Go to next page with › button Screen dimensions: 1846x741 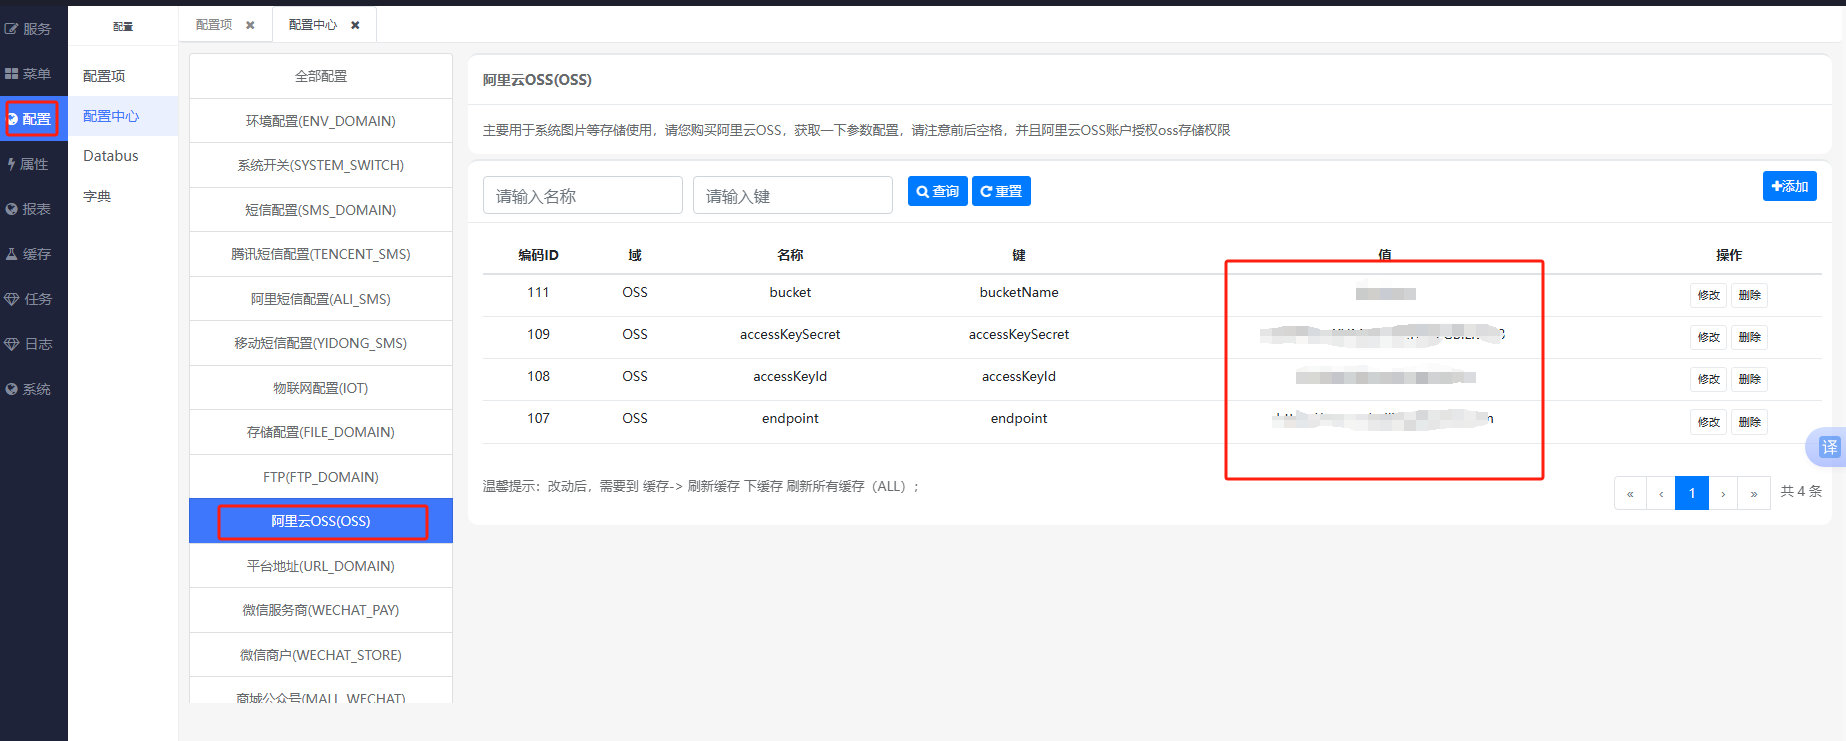[x=1723, y=493]
